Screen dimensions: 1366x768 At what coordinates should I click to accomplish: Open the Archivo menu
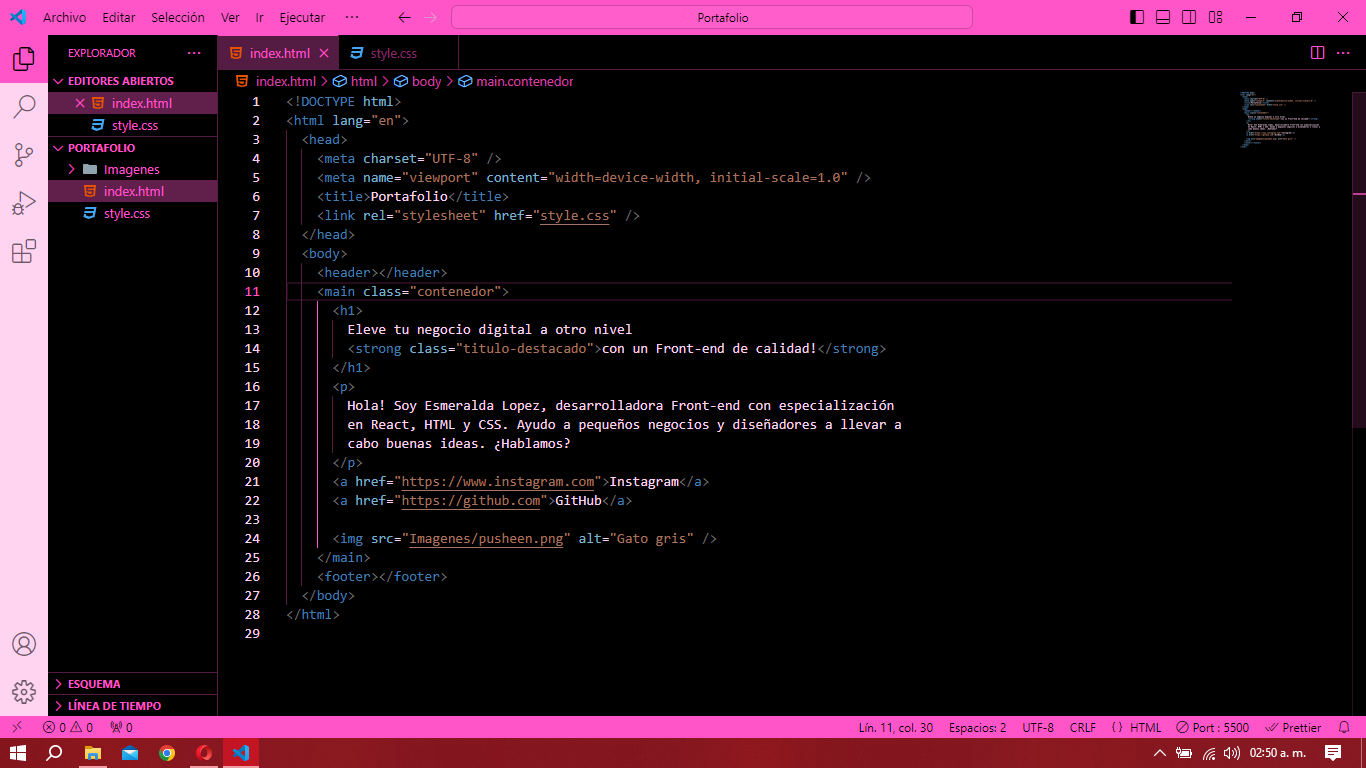pyautogui.click(x=64, y=17)
